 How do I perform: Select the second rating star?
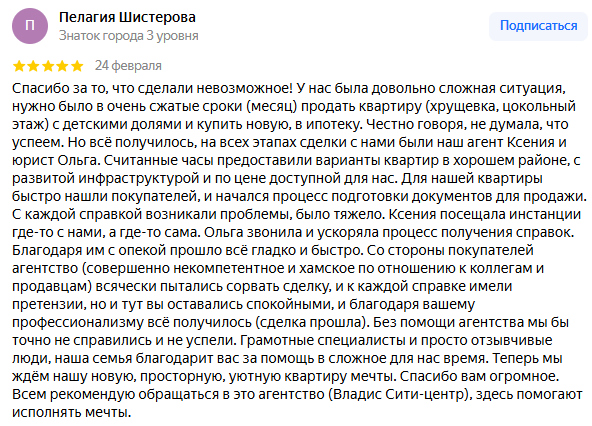[x=33, y=66]
